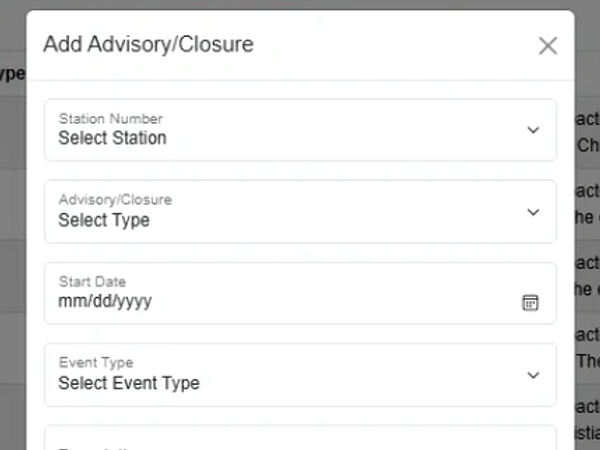Open the calendar date picker icon
The width and height of the screenshot is (600, 450).
[531, 302]
